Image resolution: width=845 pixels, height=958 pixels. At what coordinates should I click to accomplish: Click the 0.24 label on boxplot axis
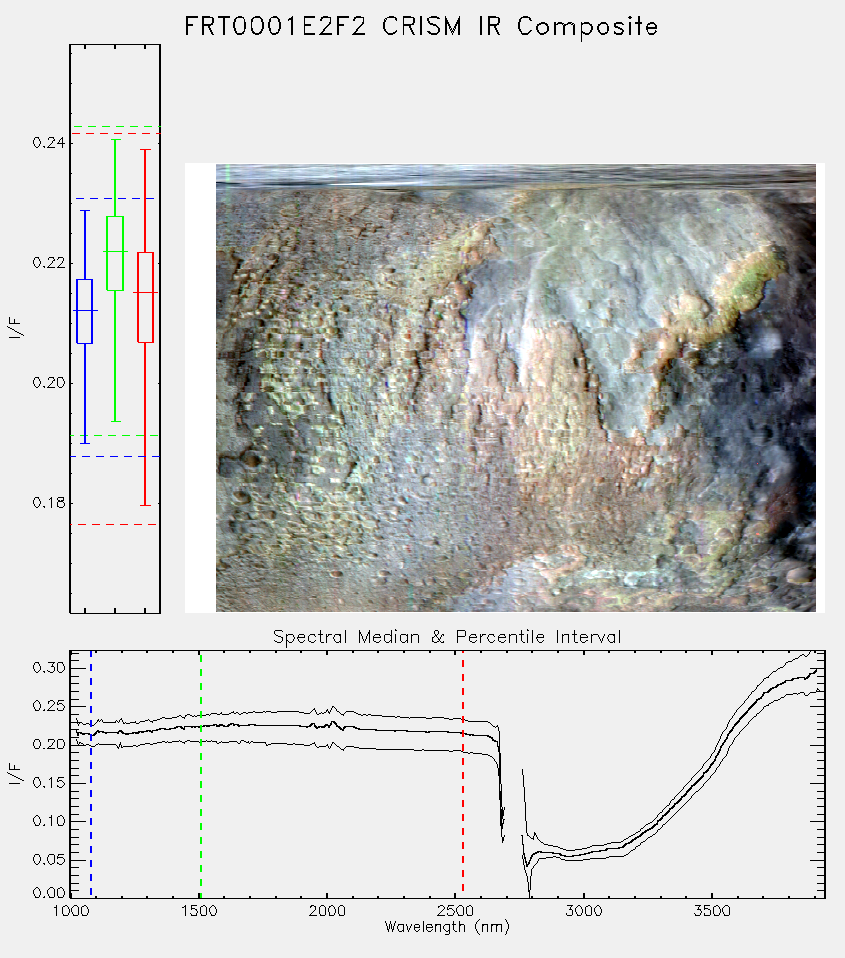pos(49,143)
